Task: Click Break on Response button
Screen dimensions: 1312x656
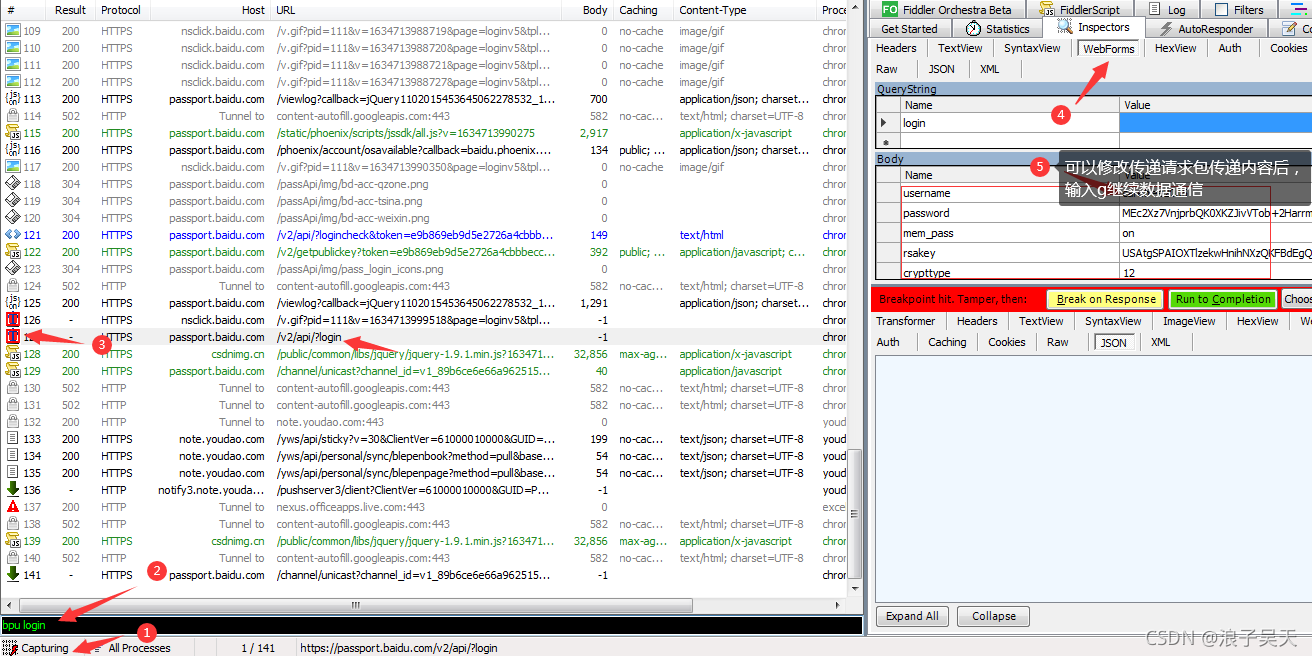Action: point(1106,299)
